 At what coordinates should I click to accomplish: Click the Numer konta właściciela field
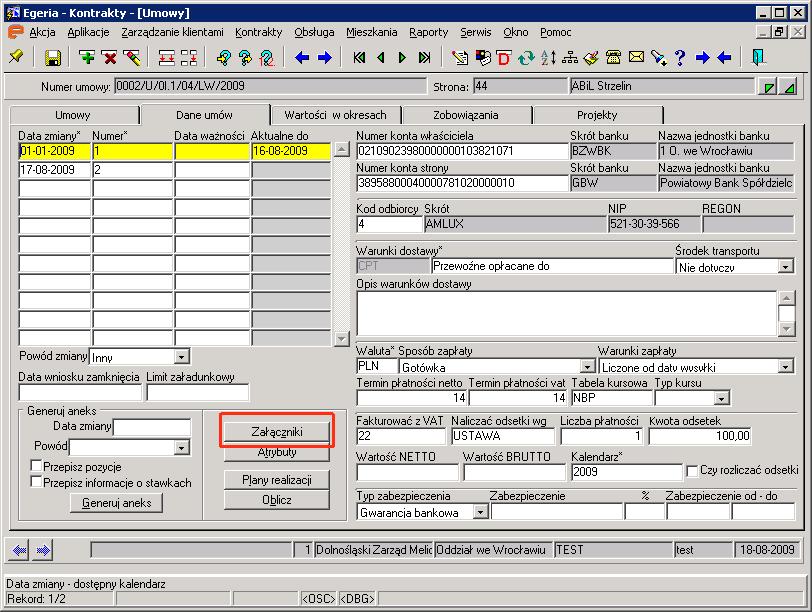tap(462, 151)
